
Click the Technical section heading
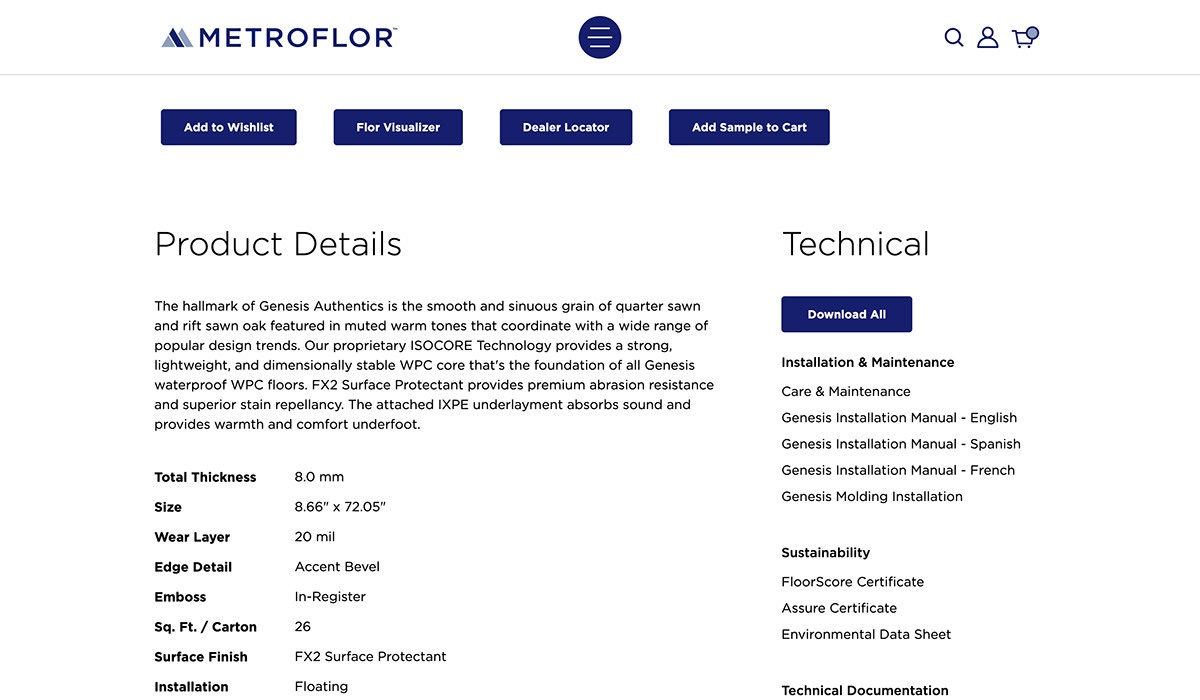pos(856,244)
